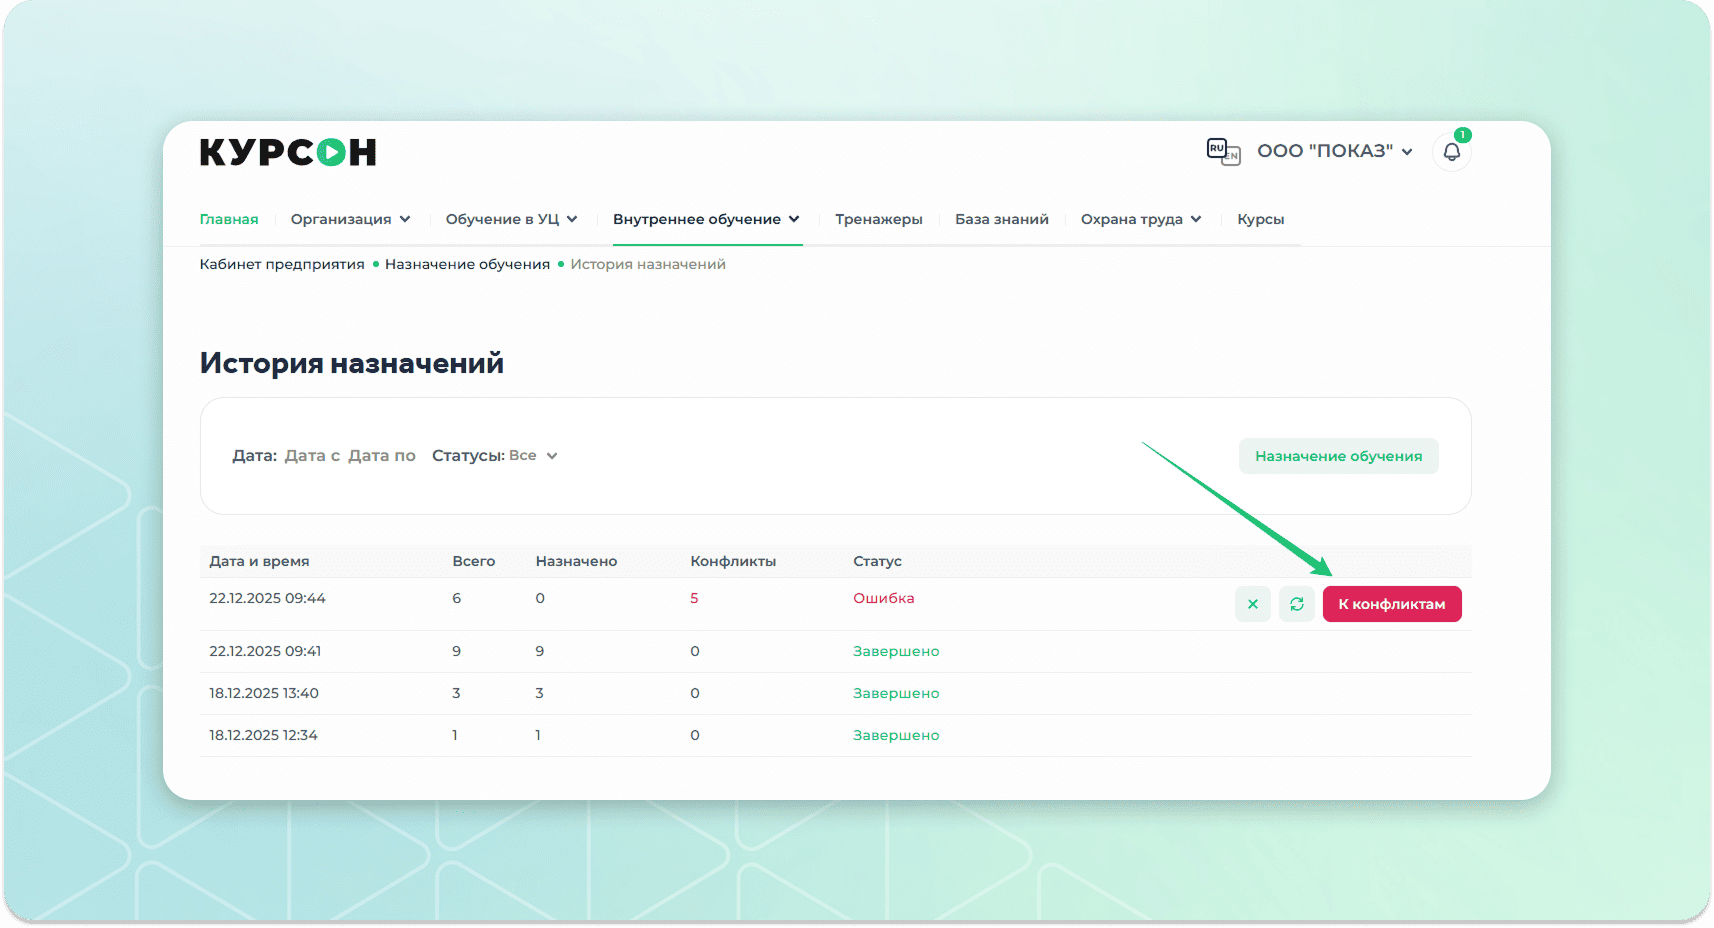Expand Охрана труда menu
The height and width of the screenshot is (928, 1714).
(1140, 219)
